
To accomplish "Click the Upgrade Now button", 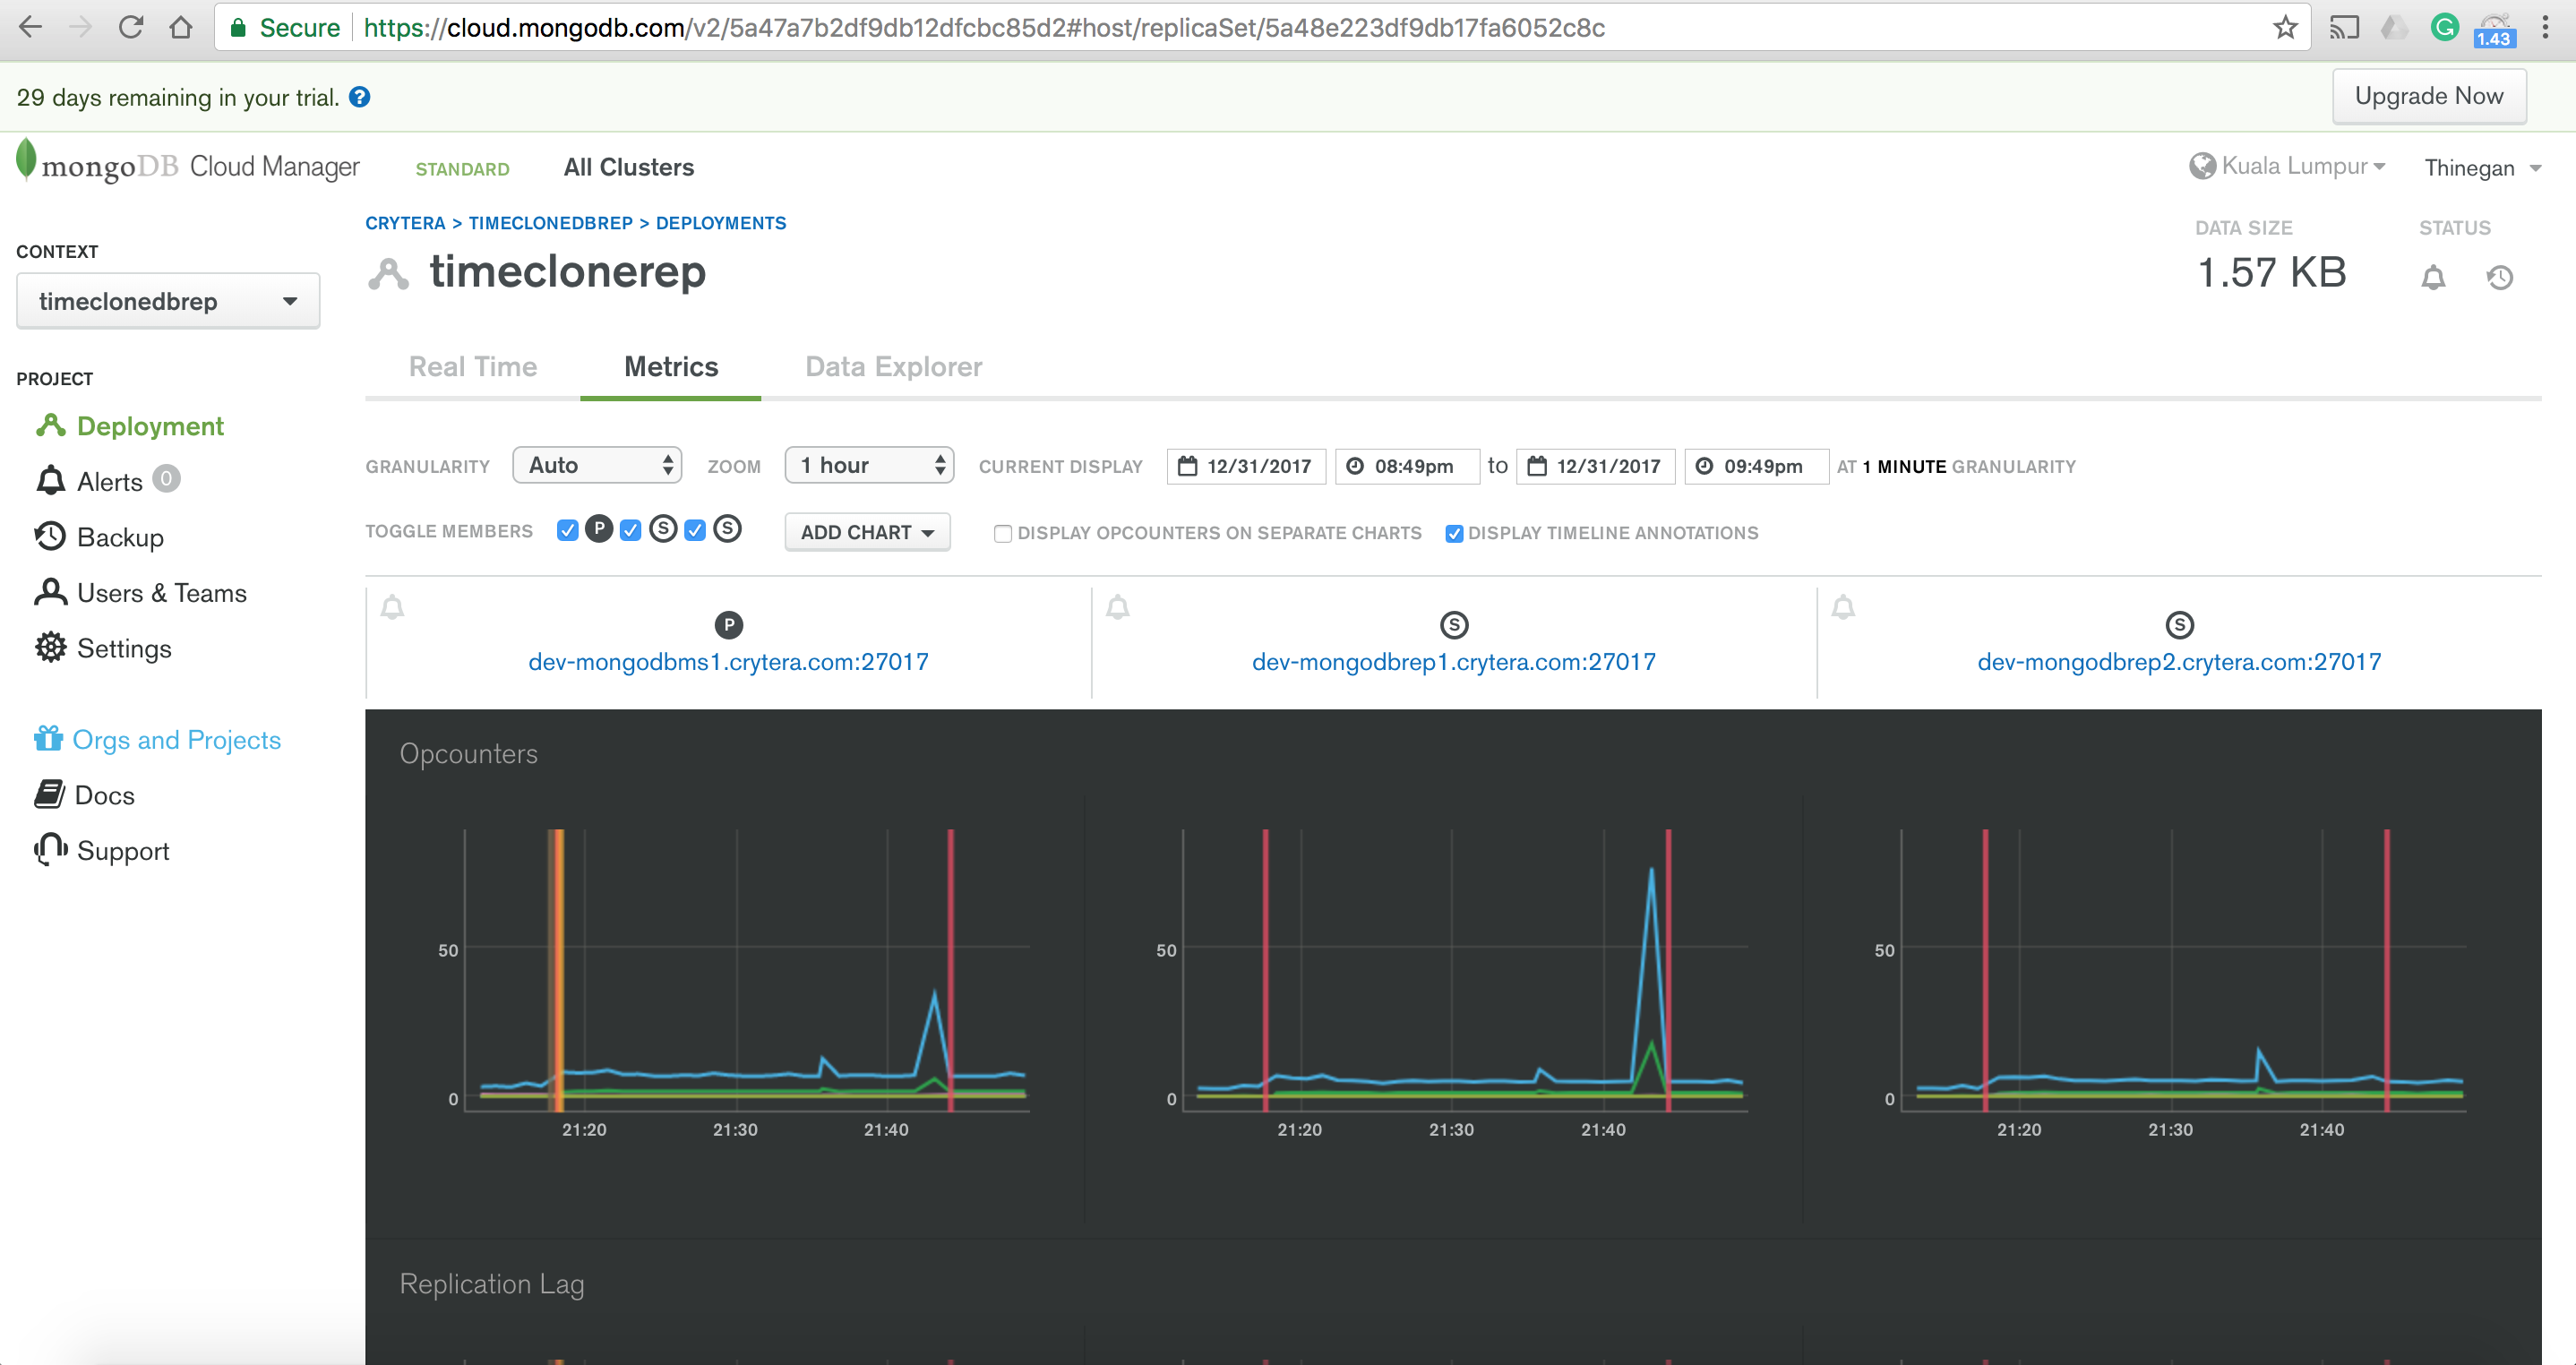I will pos(2428,96).
